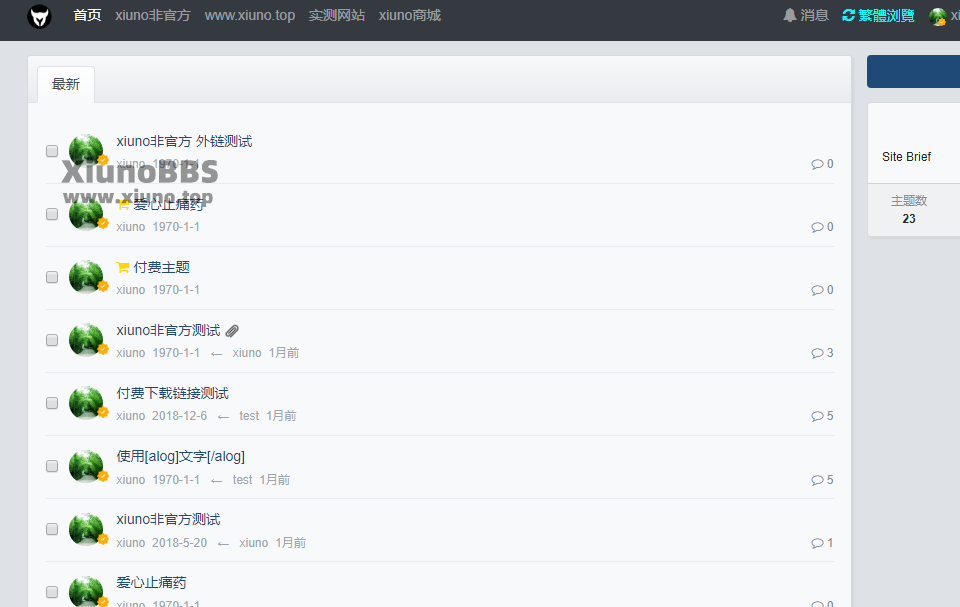
Task: Click author avatar of xiuno非官方测试 attachment thread
Action: point(86,340)
